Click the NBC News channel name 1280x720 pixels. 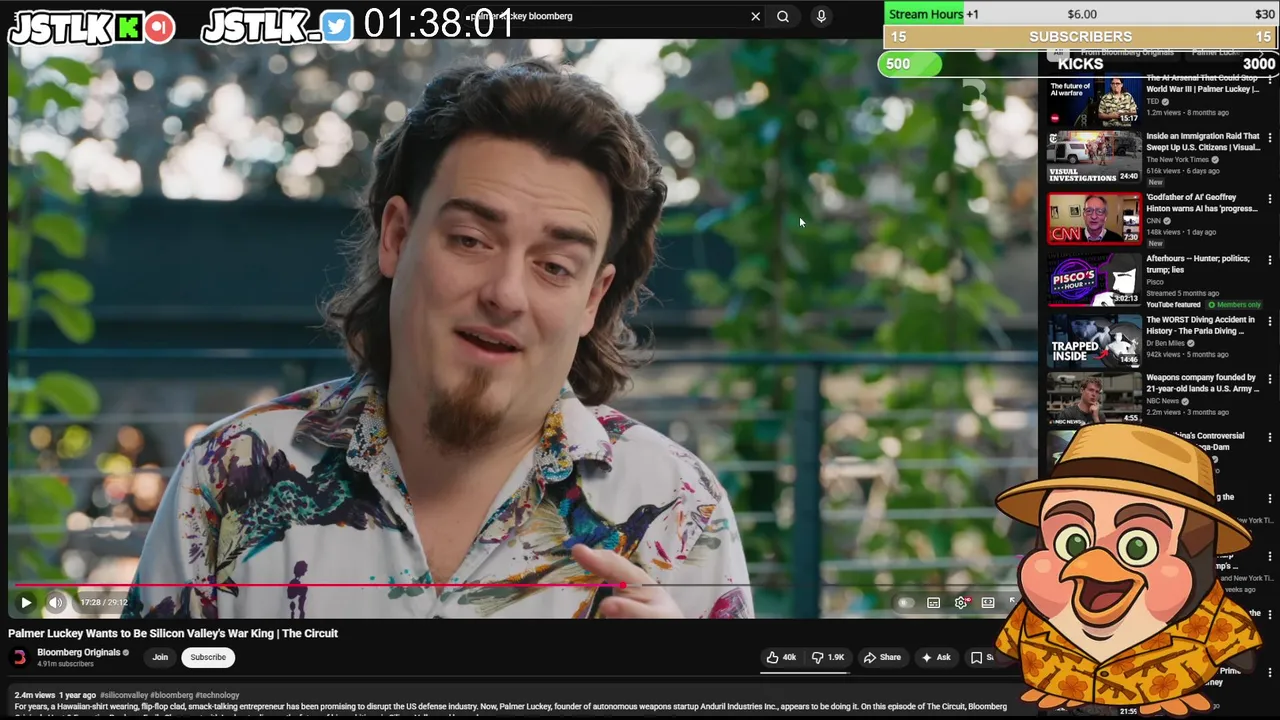tap(1163, 401)
